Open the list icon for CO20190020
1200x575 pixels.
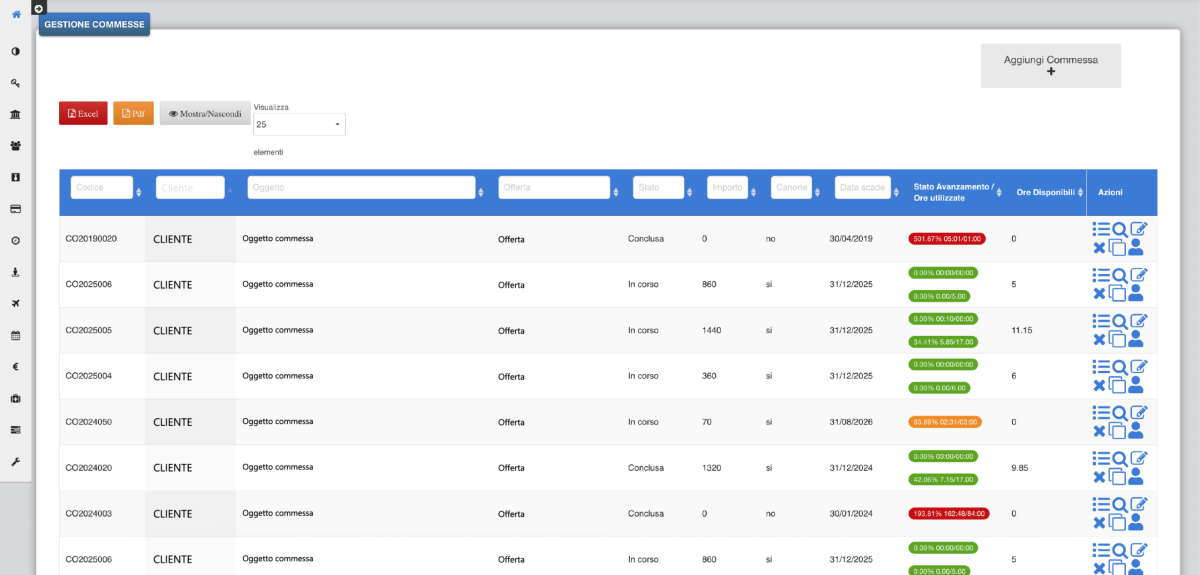point(1101,229)
